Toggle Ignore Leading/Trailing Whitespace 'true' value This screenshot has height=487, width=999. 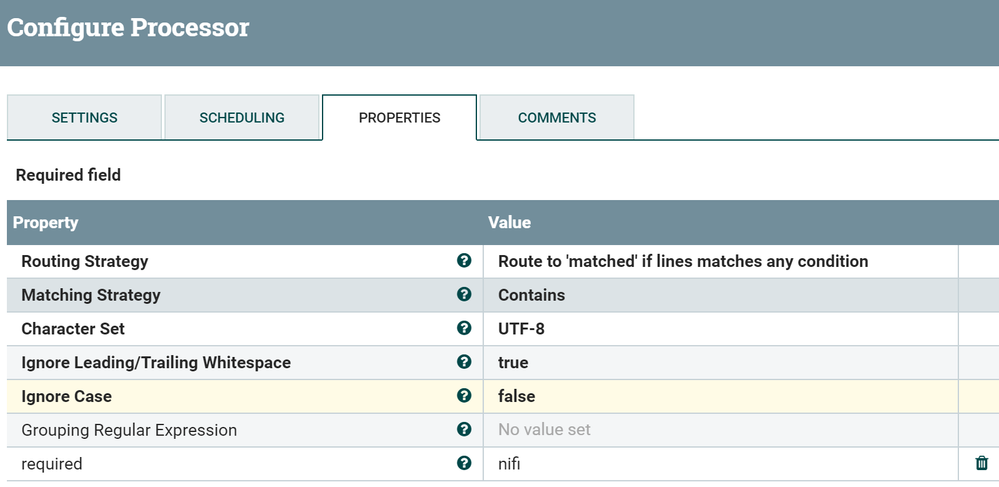513,362
